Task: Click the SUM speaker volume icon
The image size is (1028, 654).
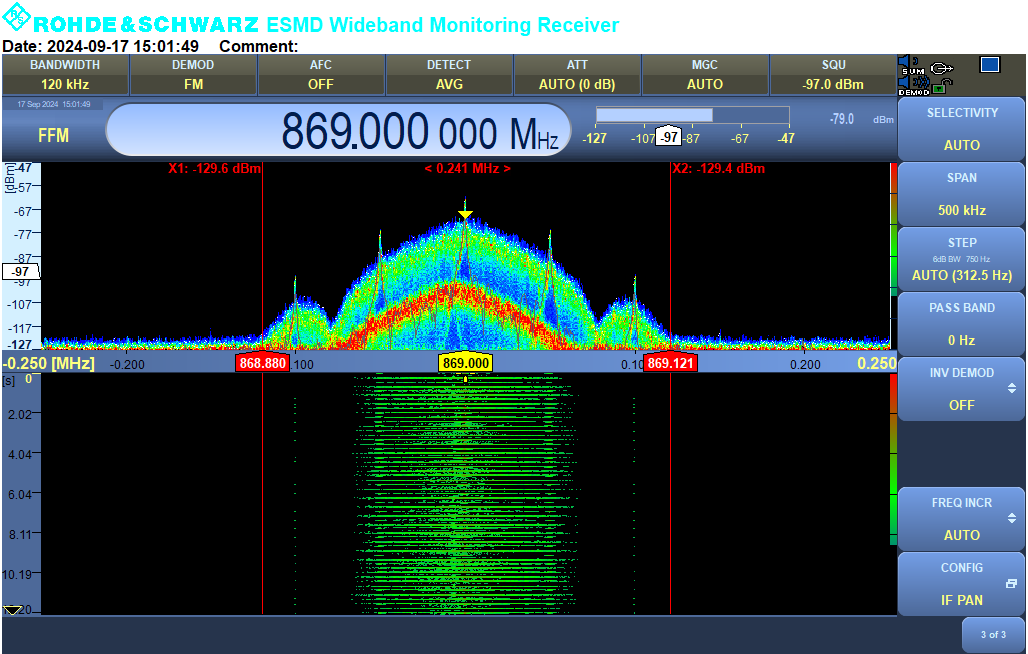Action: (909, 66)
